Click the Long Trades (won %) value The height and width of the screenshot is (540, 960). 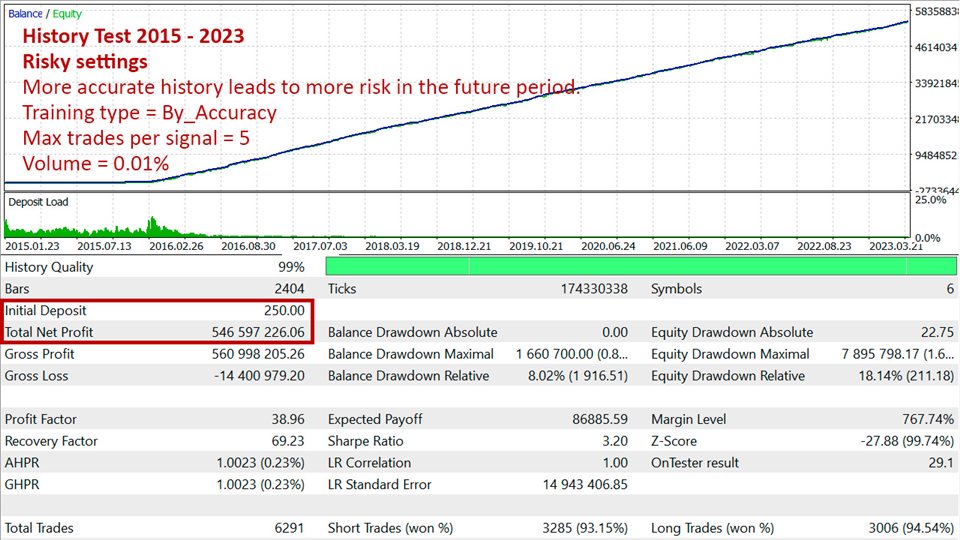(x=904, y=528)
